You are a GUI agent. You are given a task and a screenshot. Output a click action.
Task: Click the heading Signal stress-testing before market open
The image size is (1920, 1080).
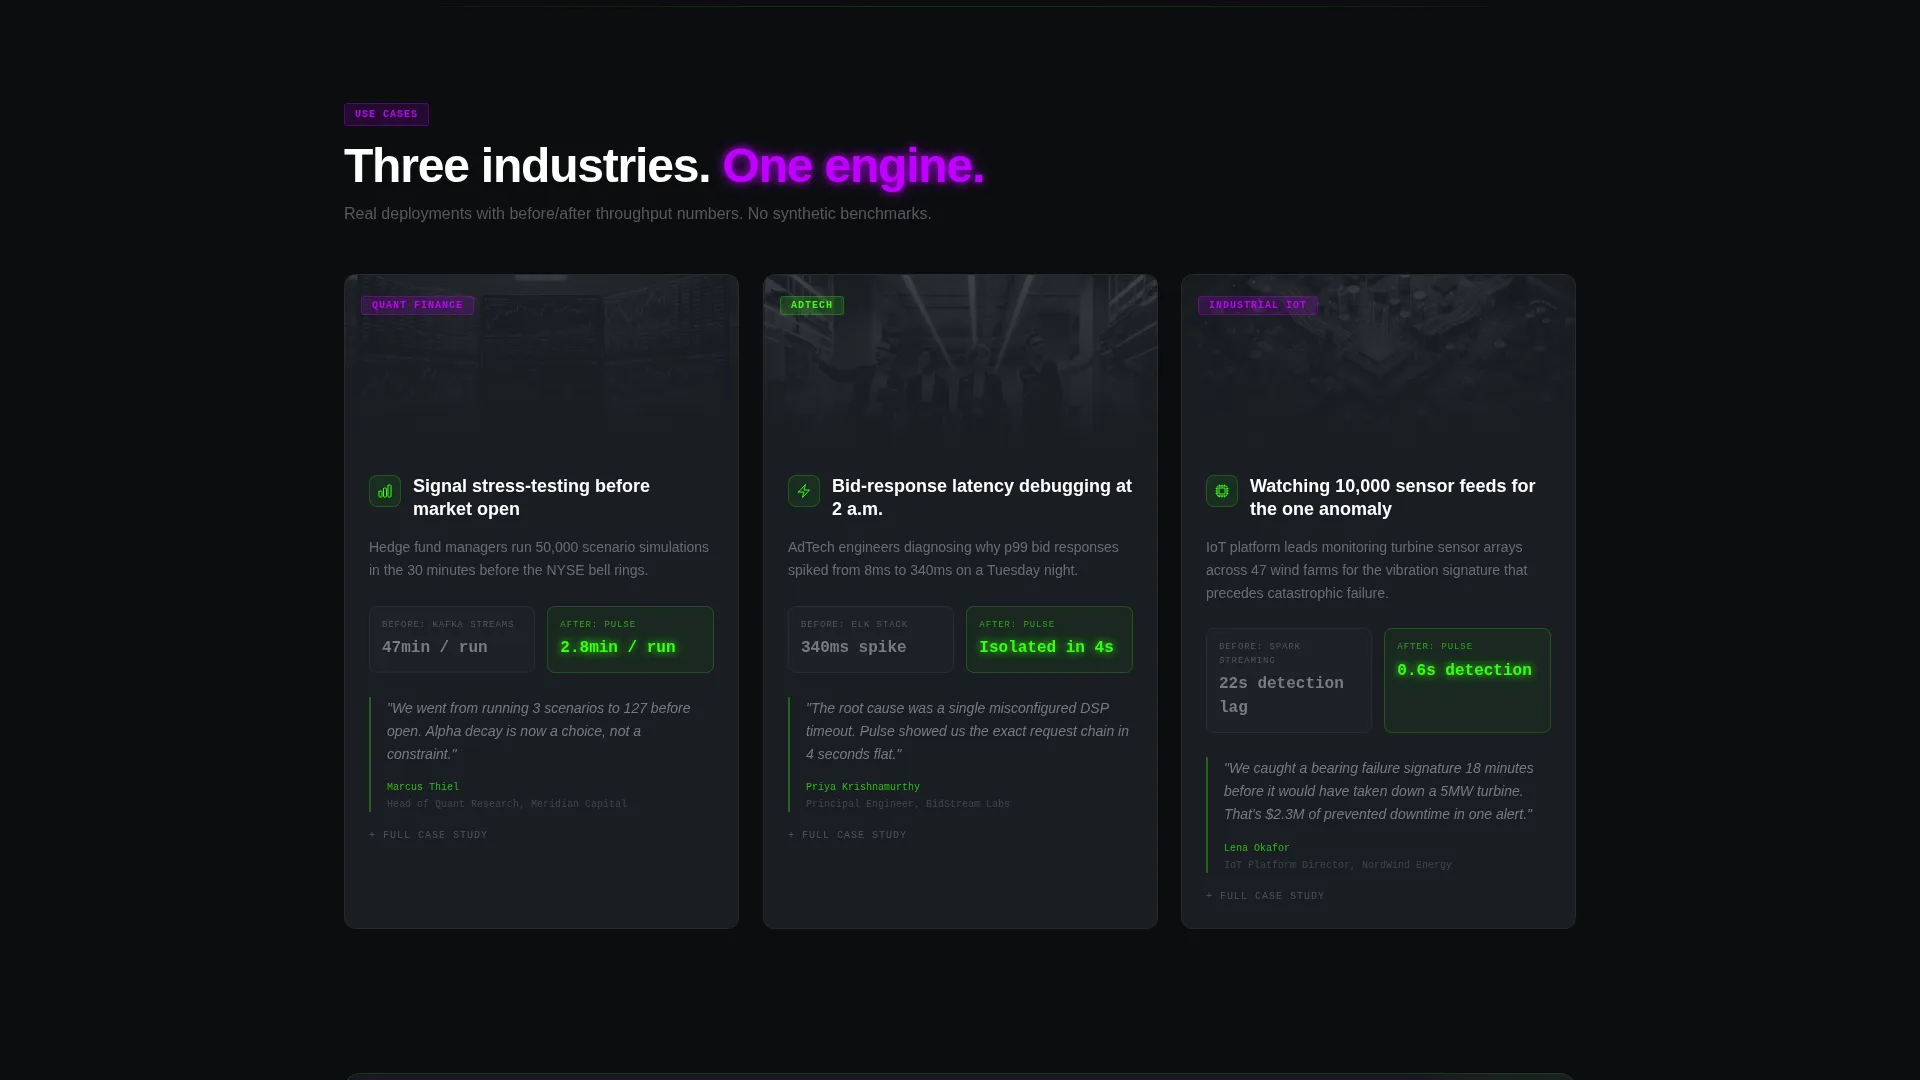coord(531,497)
